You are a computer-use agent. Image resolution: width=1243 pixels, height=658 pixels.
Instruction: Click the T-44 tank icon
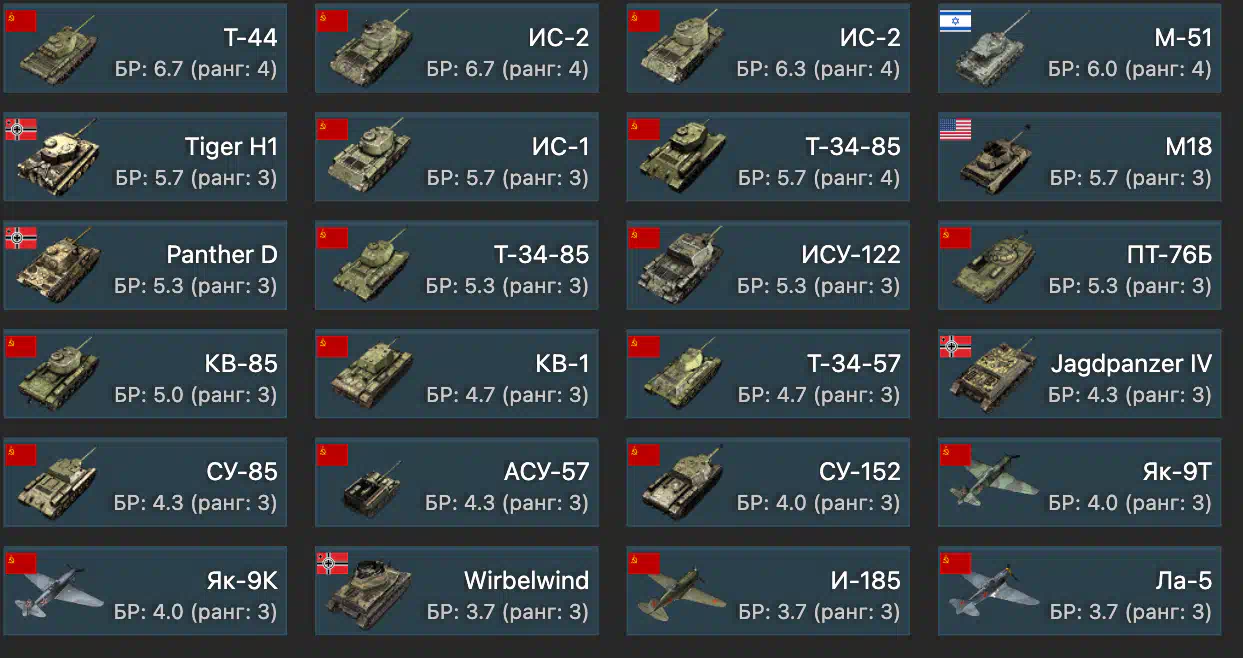tap(57, 52)
